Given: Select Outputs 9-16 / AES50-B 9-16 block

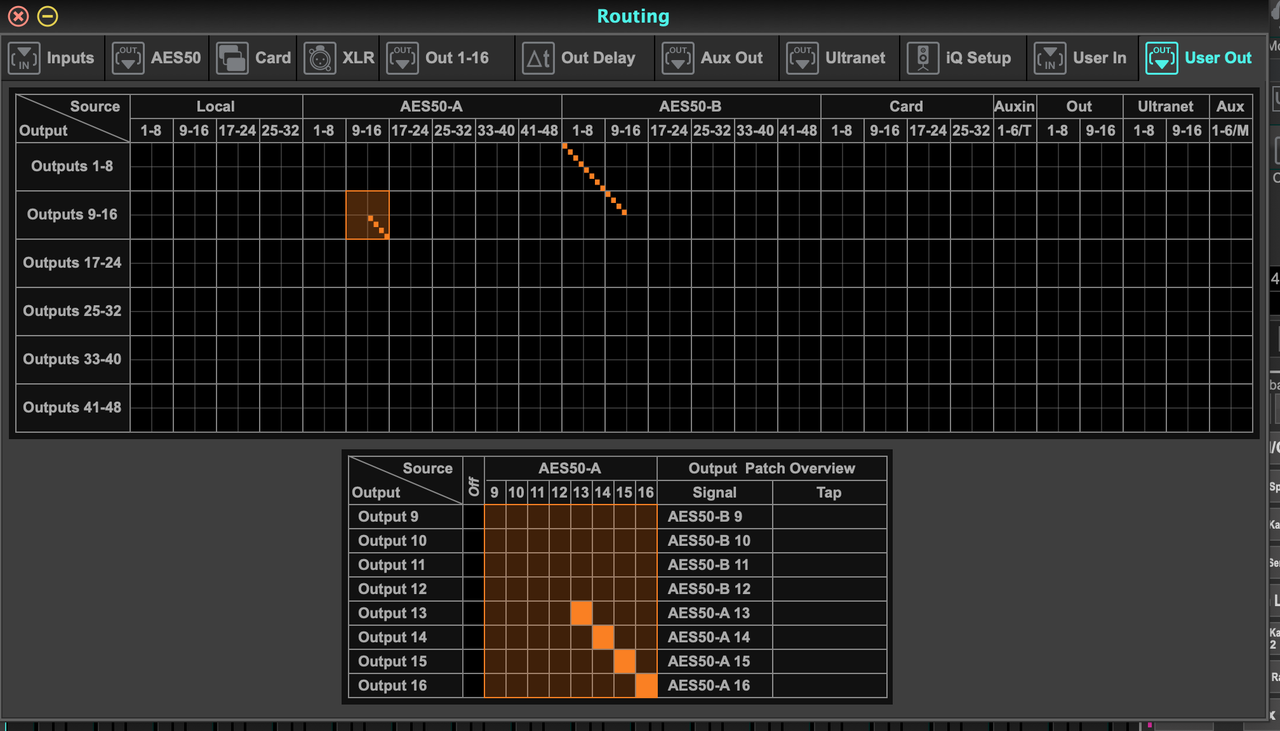Looking at the screenshot, I should 626,215.
